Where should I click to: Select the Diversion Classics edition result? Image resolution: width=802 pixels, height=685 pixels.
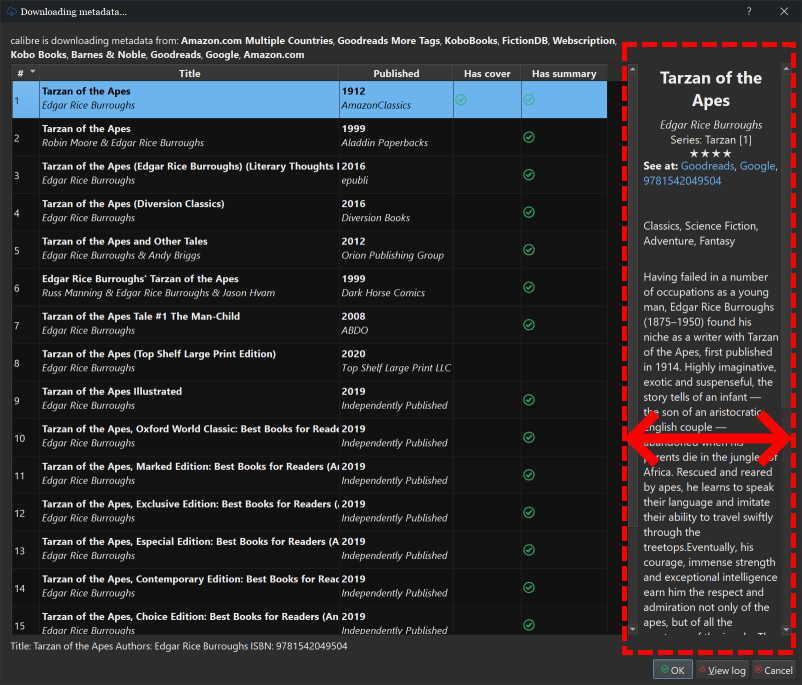tap(309, 211)
